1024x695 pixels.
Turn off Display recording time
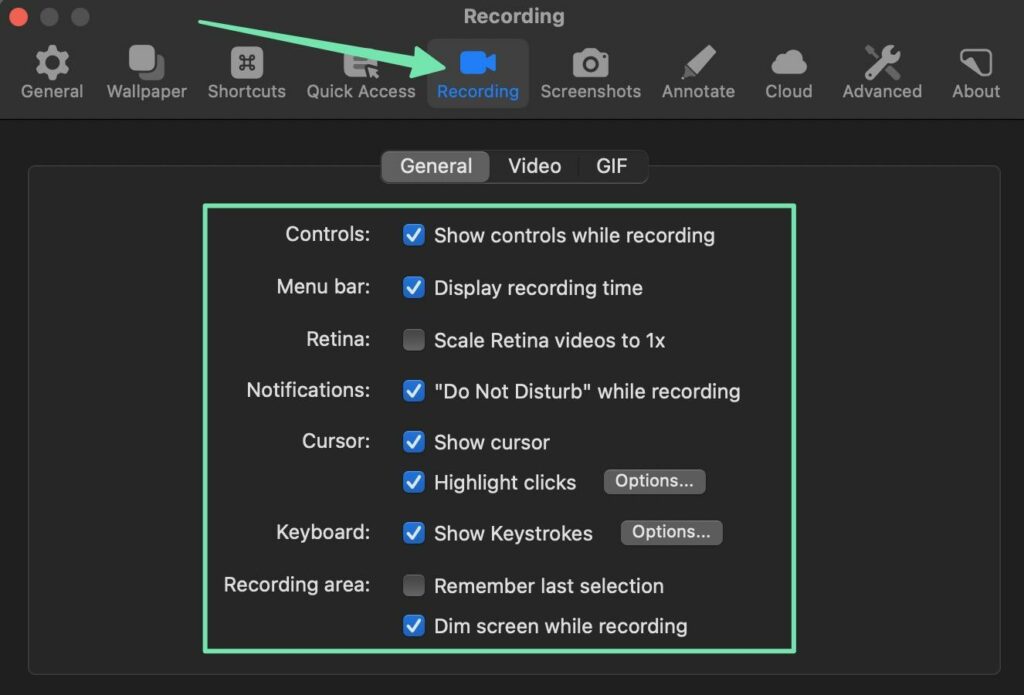tap(413, 288)
